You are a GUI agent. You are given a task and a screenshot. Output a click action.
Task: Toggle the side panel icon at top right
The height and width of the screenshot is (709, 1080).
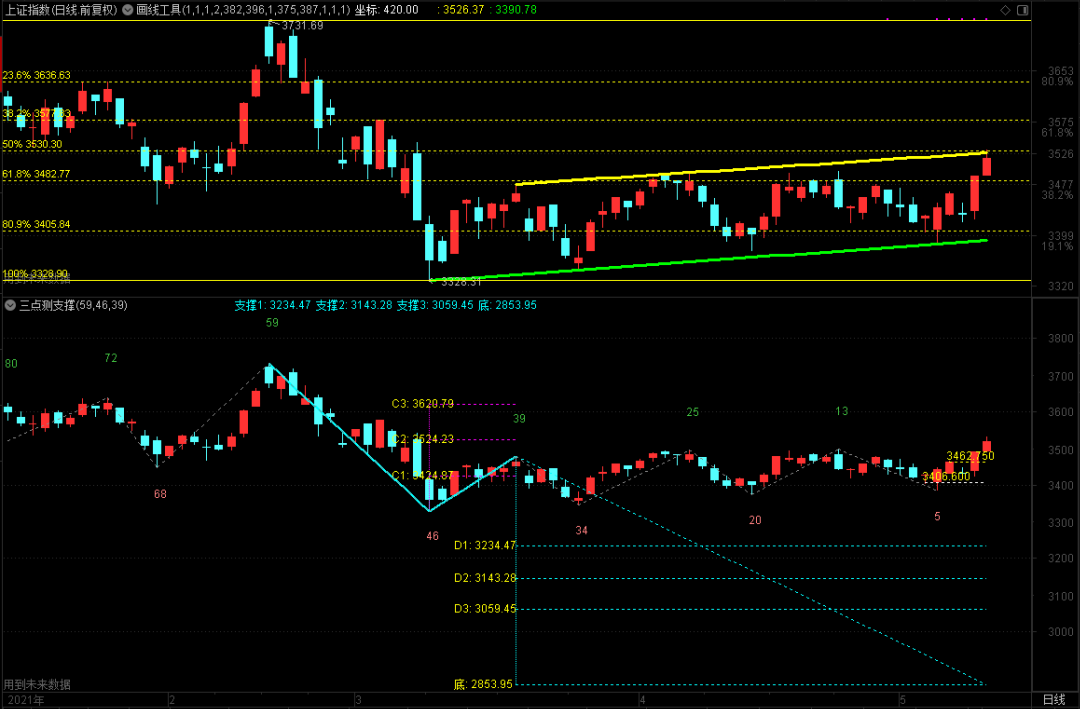[x=1021, y=10]
